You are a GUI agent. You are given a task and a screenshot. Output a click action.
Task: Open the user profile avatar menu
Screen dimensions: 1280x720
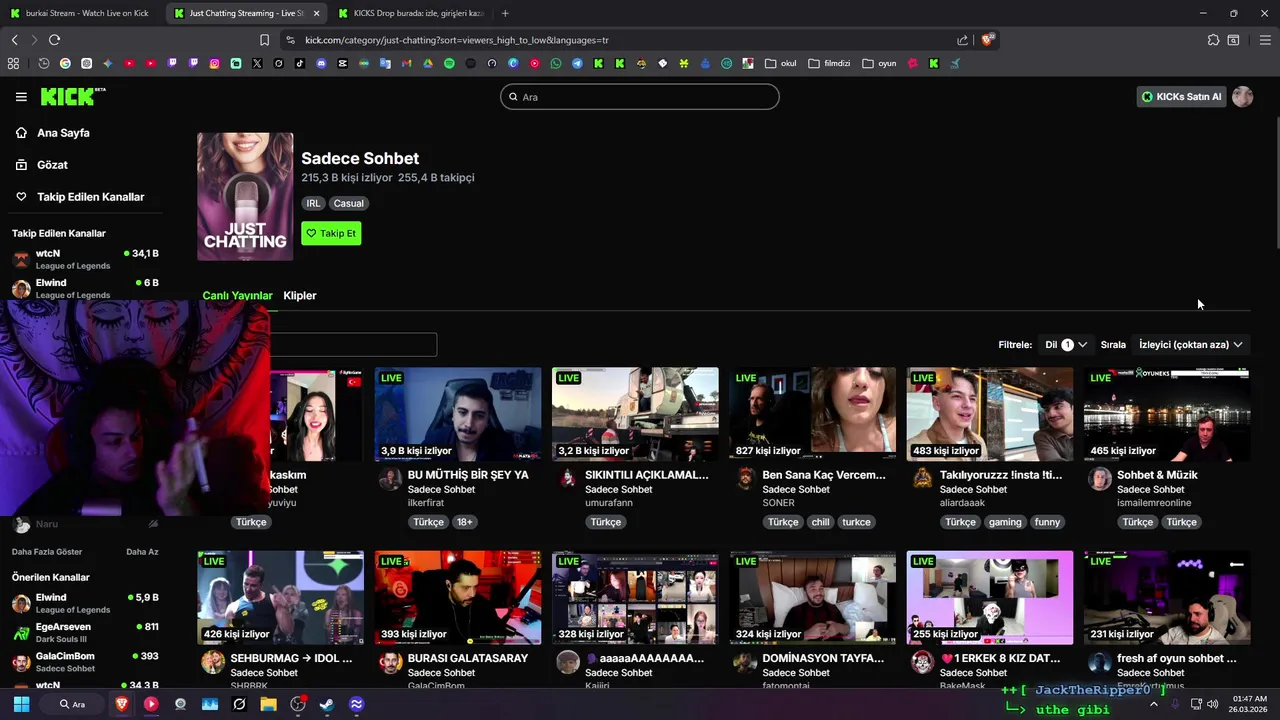[1243, 97]
